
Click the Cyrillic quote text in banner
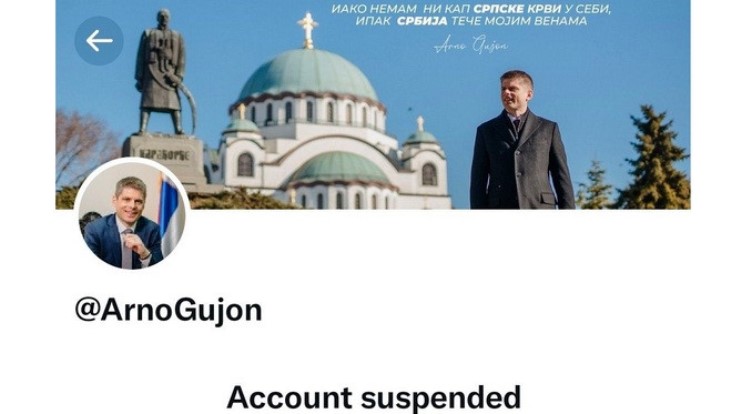coord(471,15)
